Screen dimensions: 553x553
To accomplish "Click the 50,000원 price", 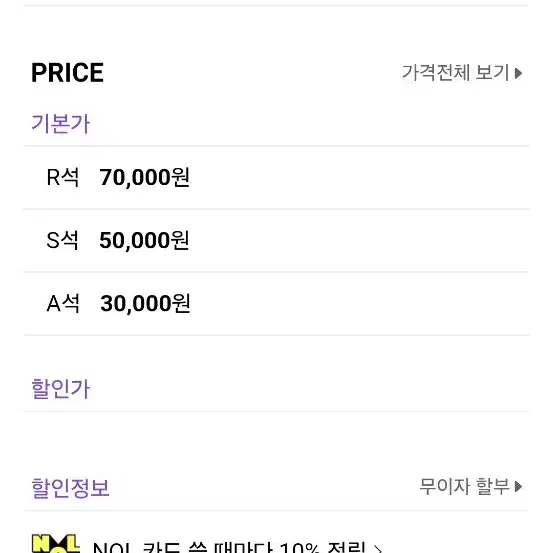I will (144, 240).
